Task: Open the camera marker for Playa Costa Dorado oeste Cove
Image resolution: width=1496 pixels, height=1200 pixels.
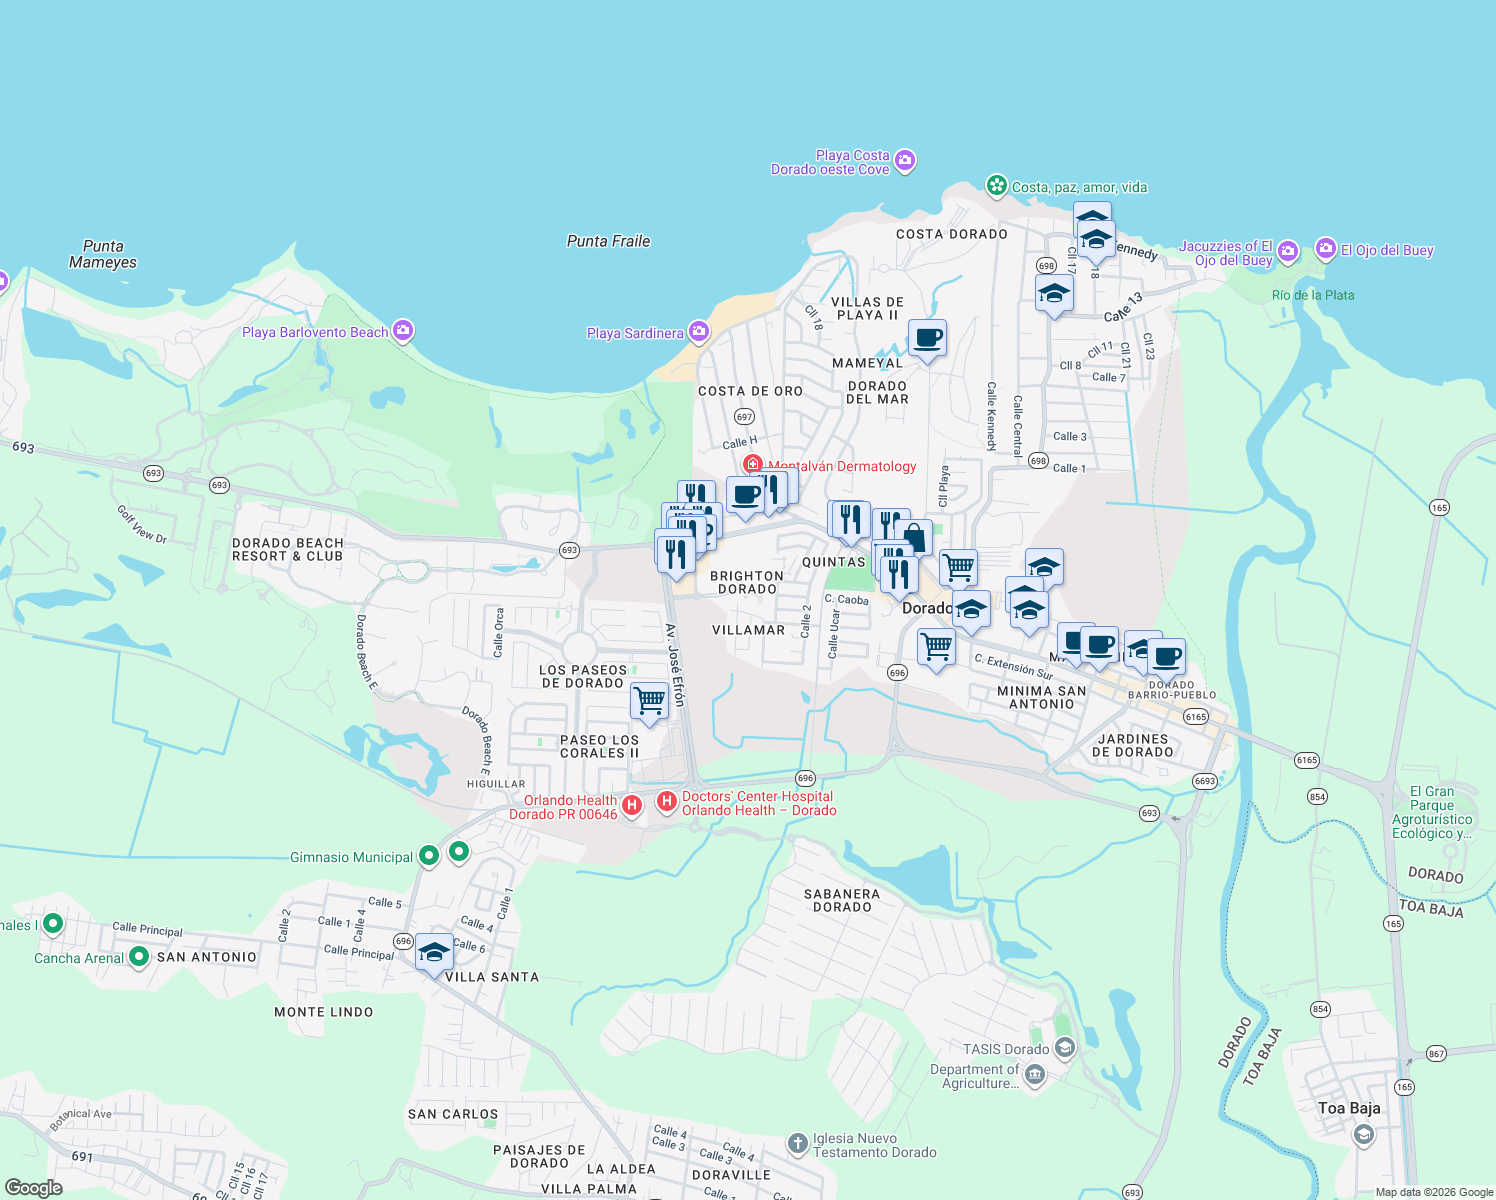Action: [x=905, y=160]
